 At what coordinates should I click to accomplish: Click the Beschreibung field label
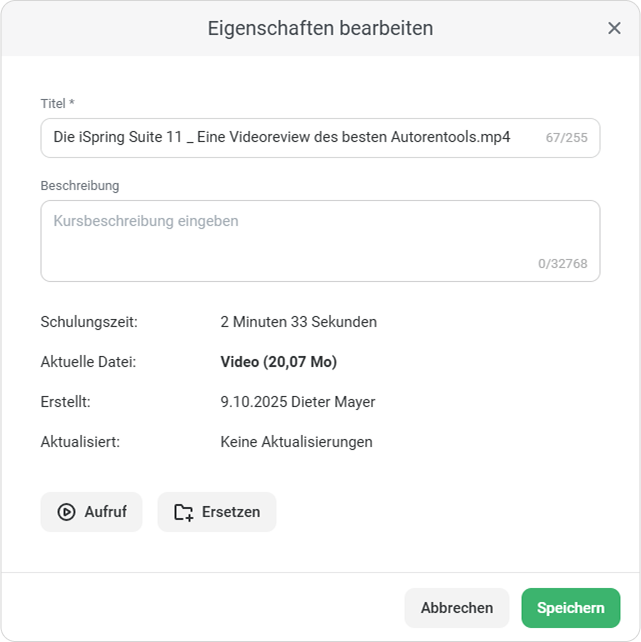click(x=80, y=186)
